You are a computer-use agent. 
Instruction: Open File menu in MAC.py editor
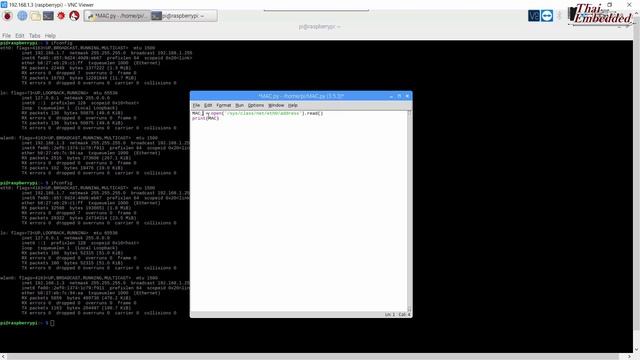196,105
